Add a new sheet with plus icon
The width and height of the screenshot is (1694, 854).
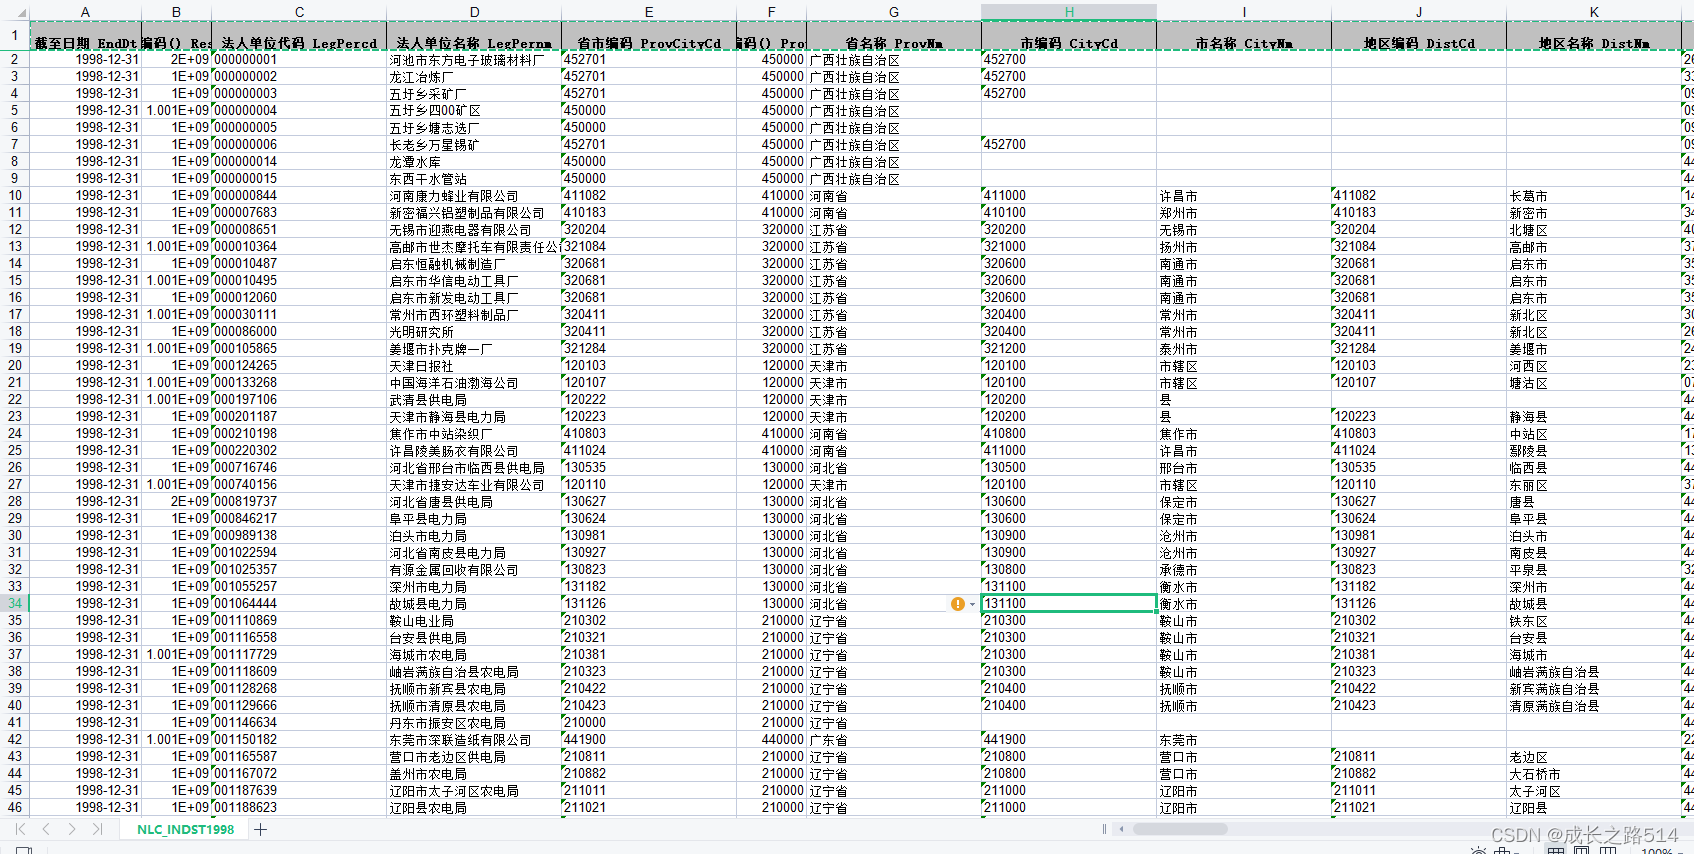pyautogui.click(x=260, y=829)
